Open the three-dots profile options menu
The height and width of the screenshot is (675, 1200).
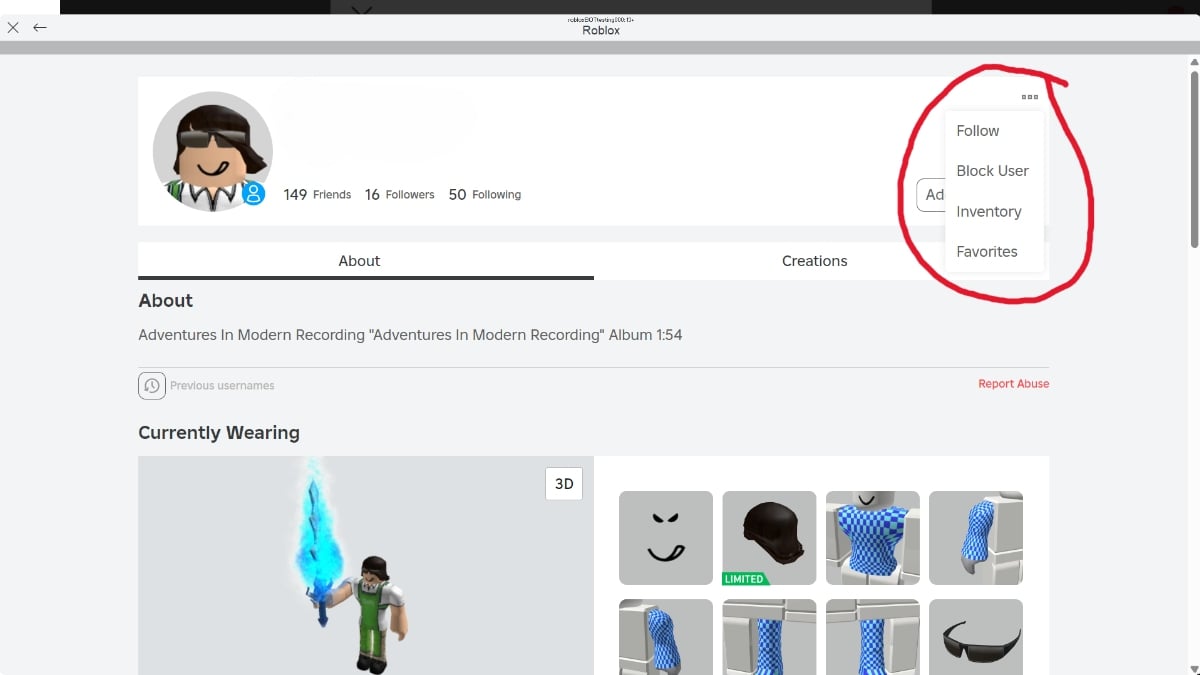(1029, 96)
